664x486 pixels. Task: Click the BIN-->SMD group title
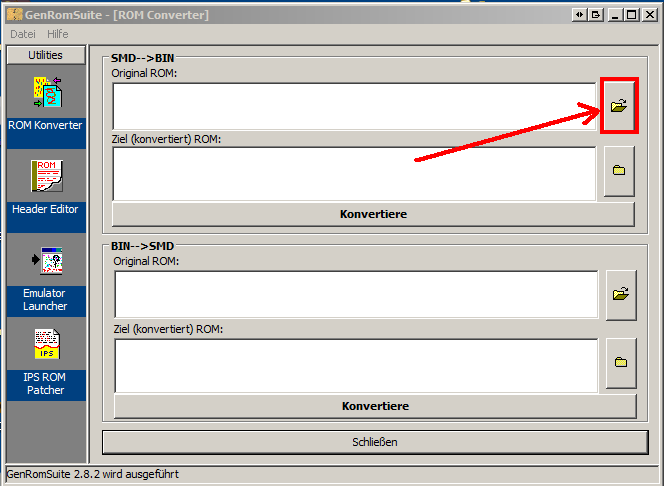(x=142, y=246)
